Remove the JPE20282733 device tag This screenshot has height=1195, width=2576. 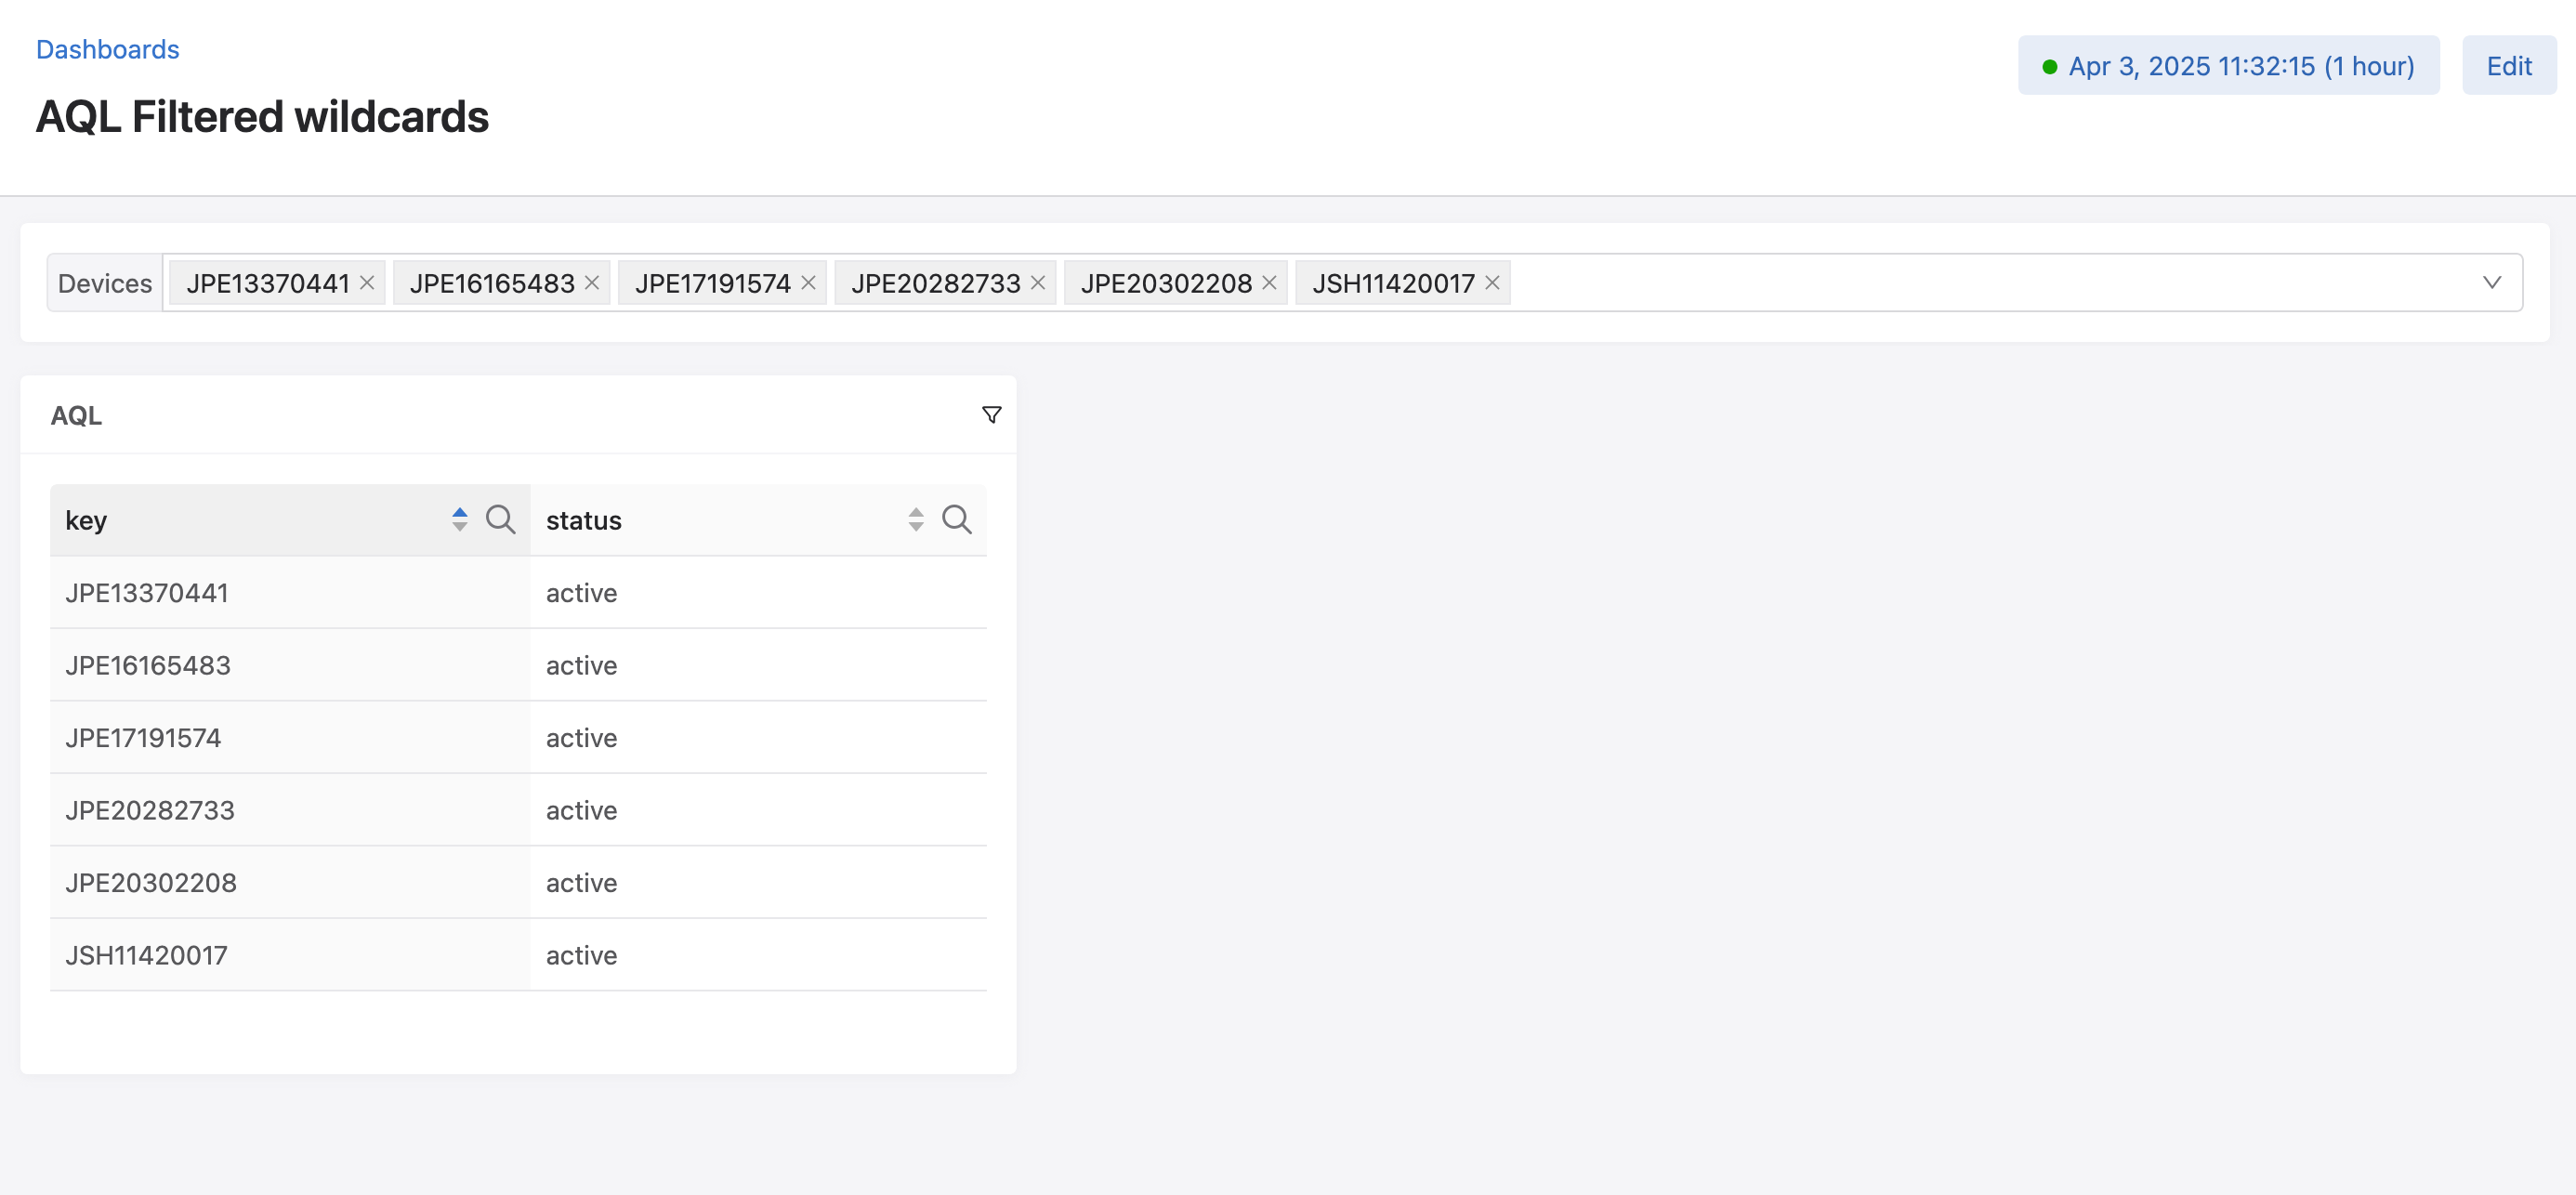point(1038,283)
